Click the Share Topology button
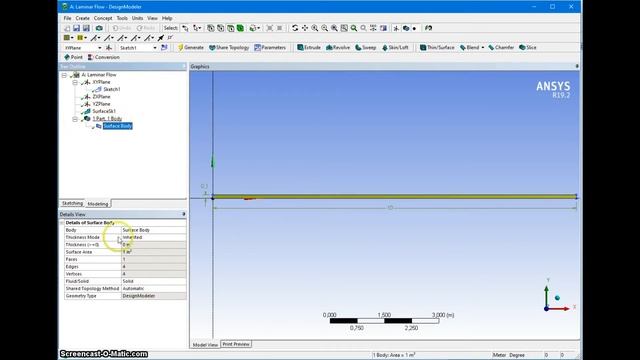Image resolution: width=640 pixels, height=360 pixels. coord(229,48)
